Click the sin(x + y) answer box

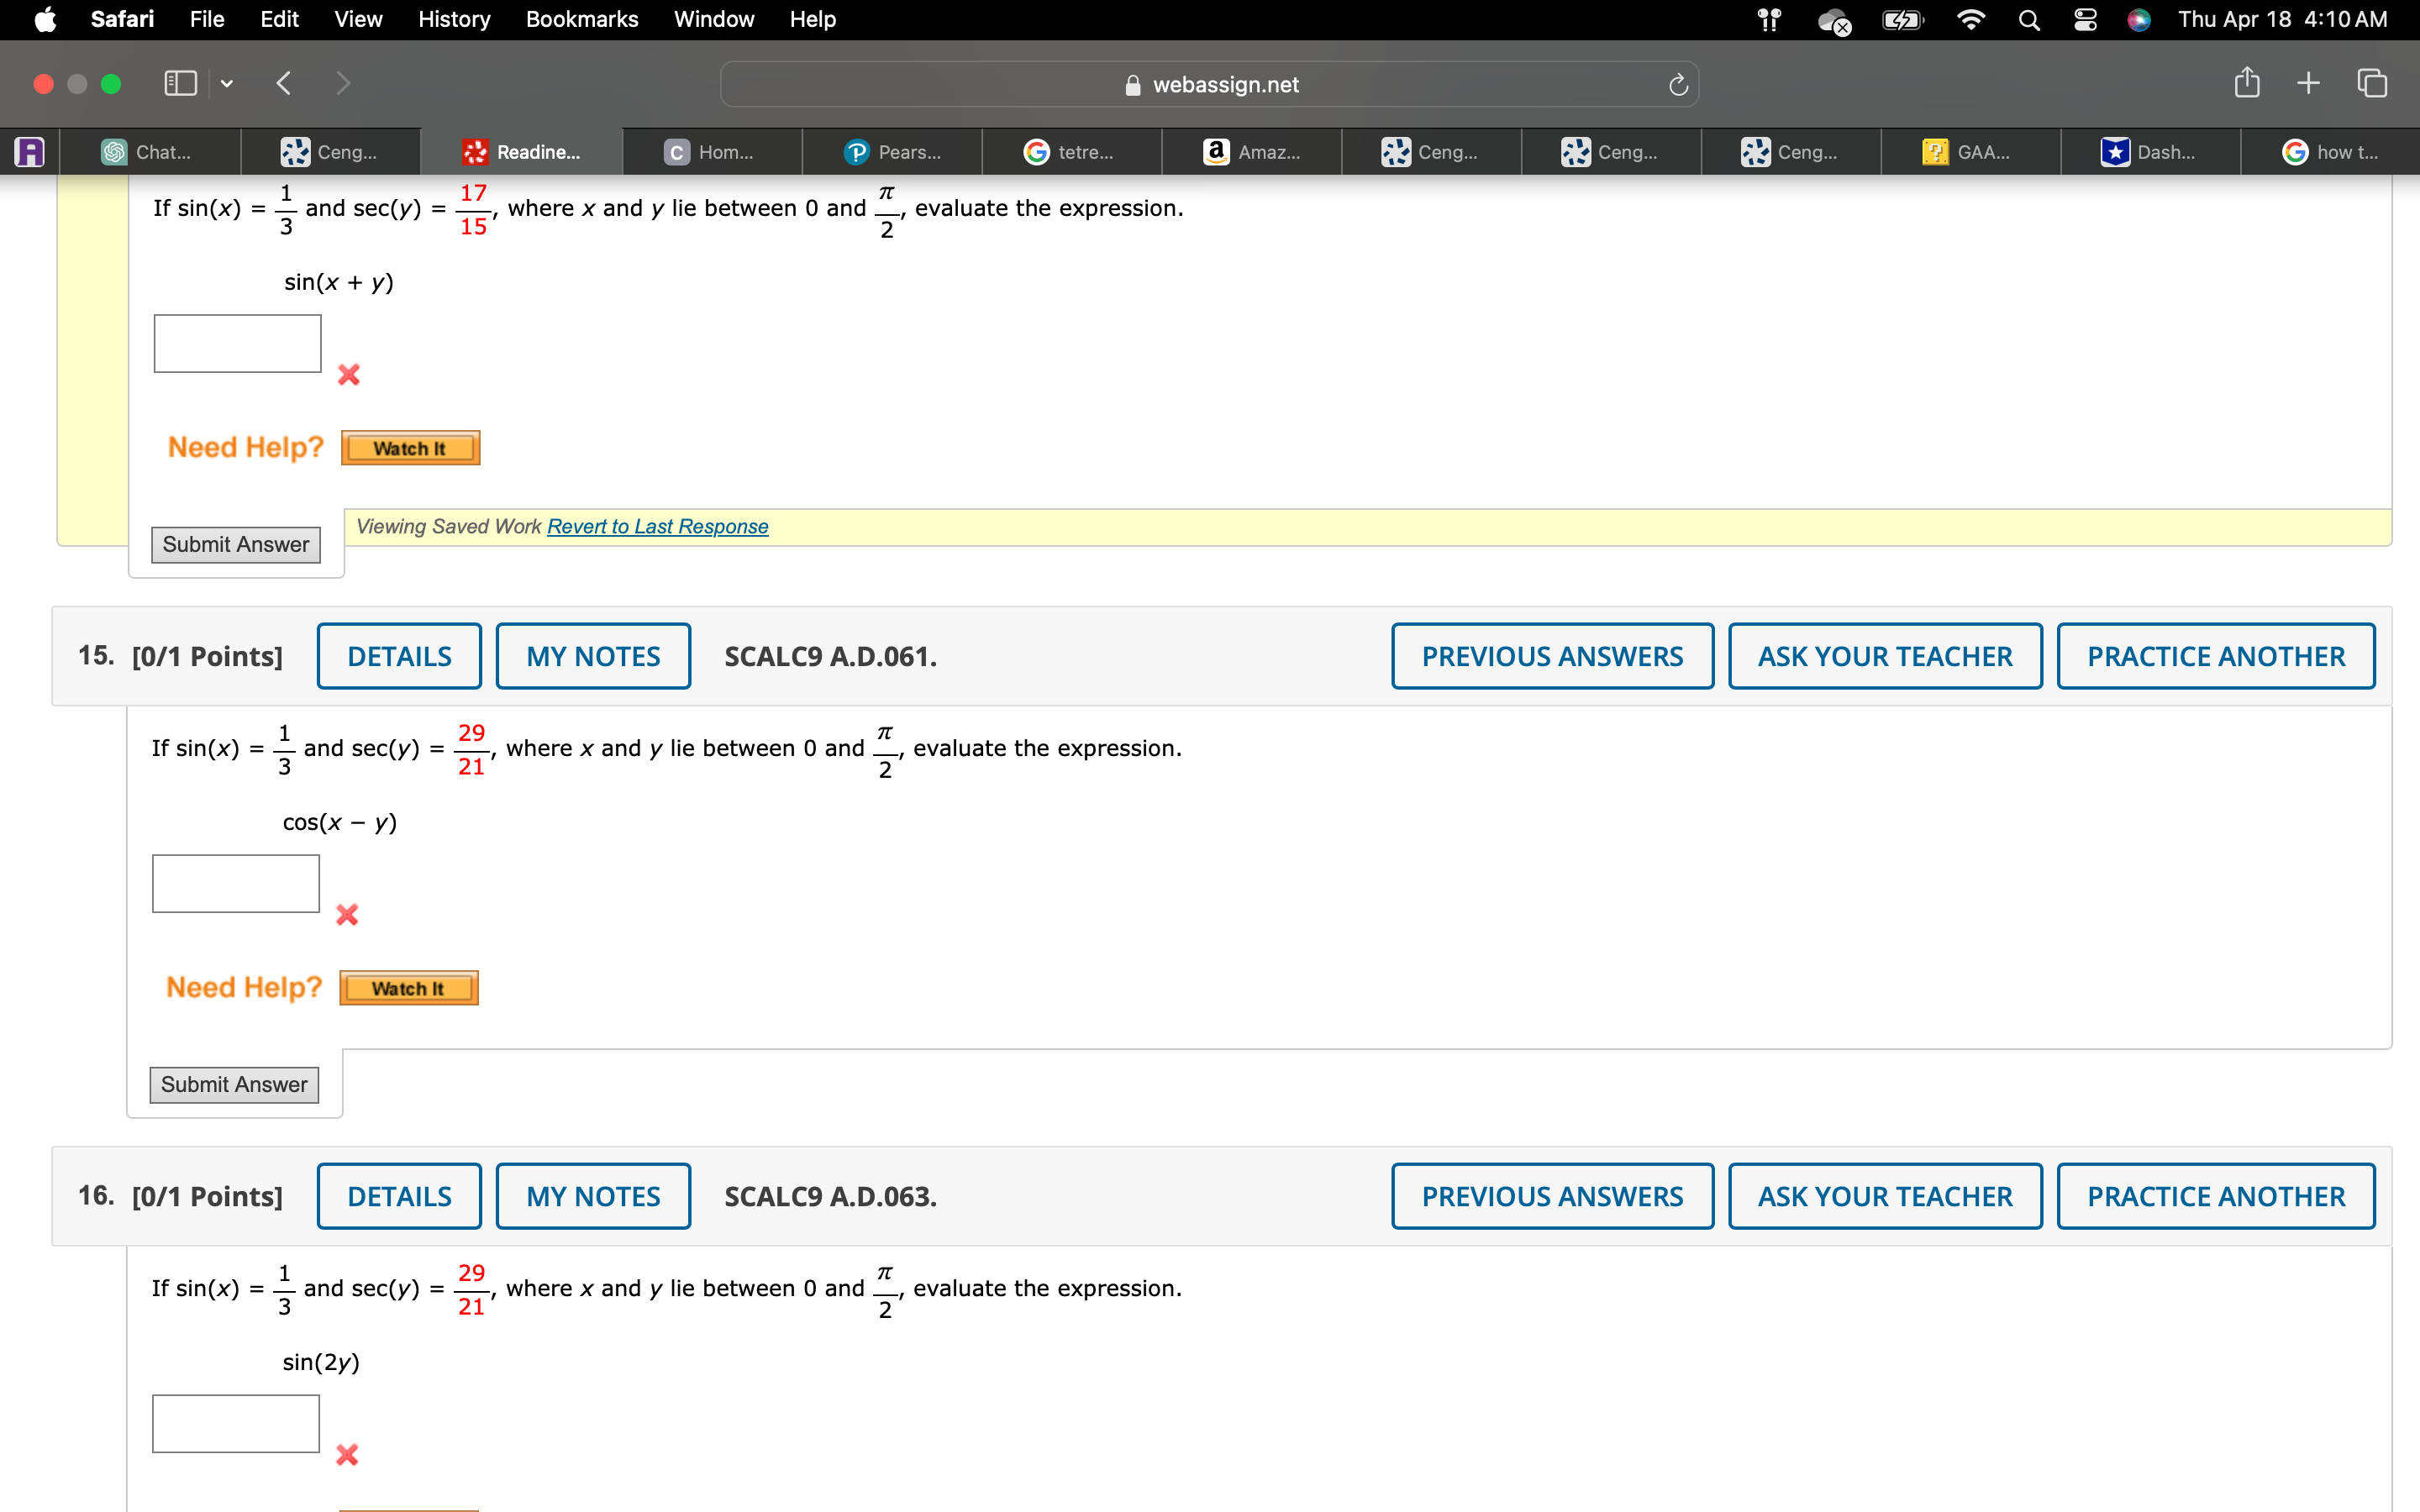point(238,344)
